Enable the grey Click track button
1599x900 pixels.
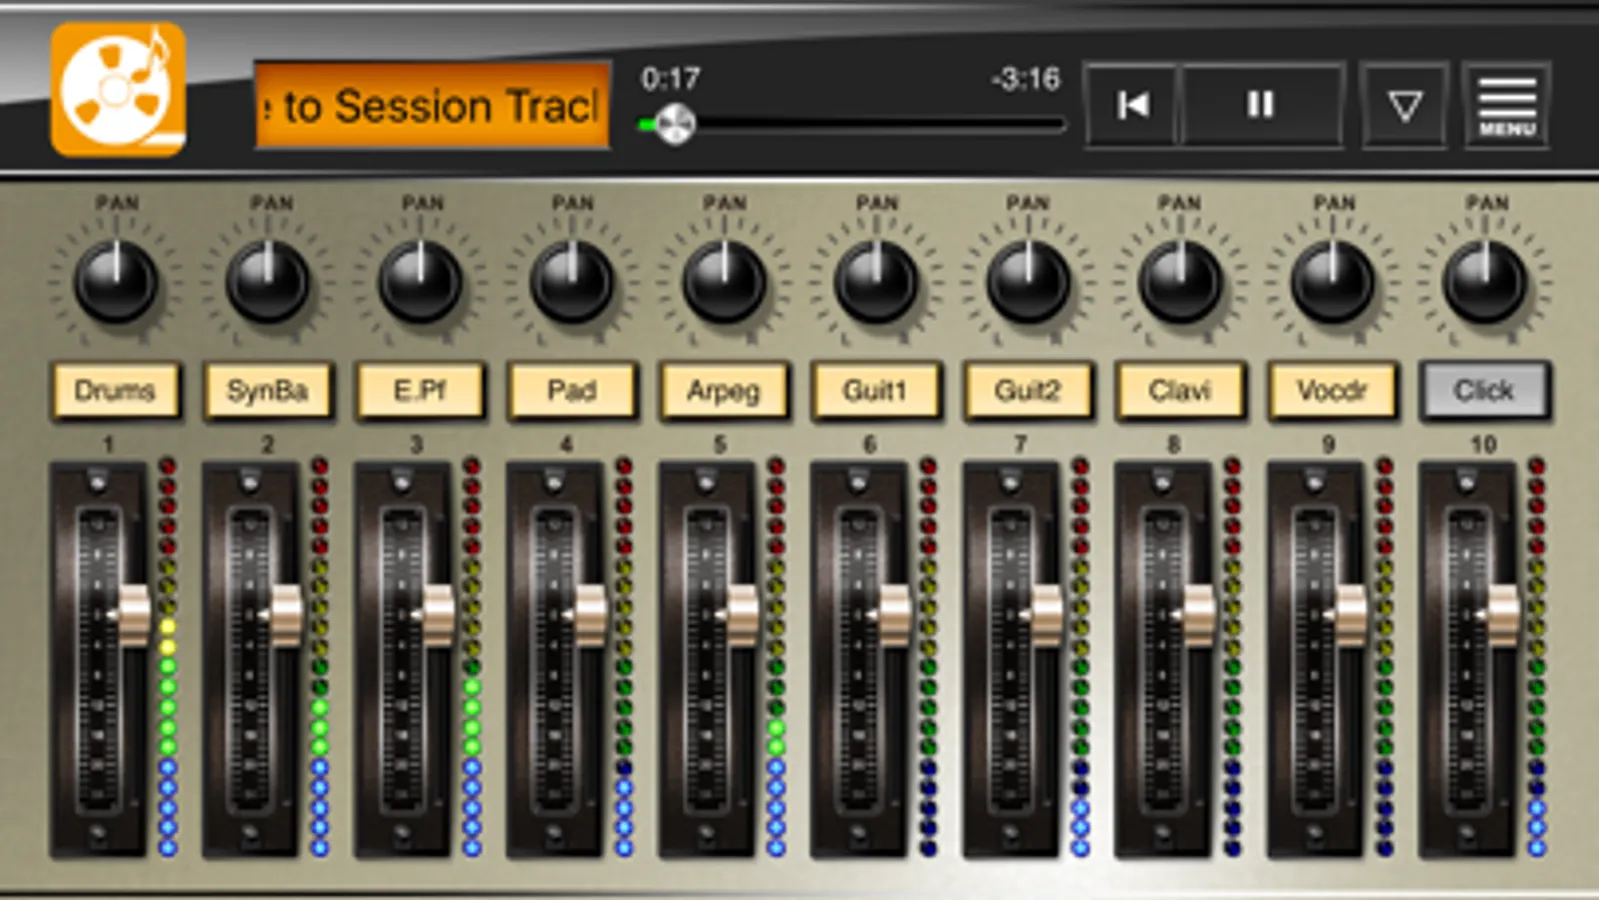coord(1485,390)
